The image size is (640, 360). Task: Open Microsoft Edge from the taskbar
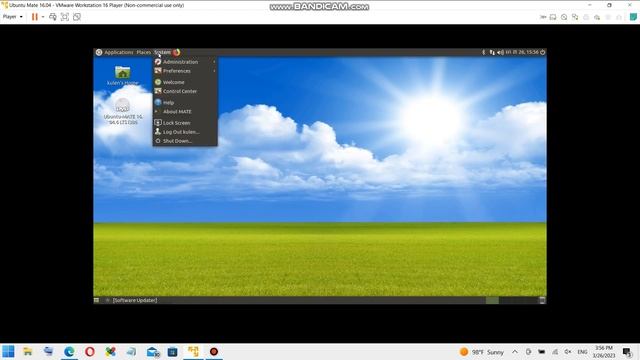[x=69, y=351]
